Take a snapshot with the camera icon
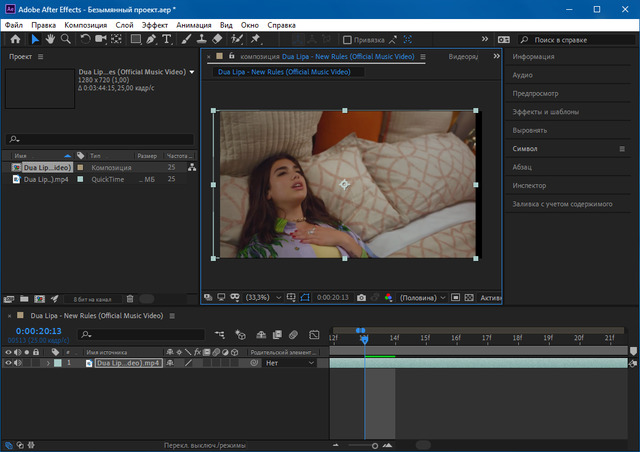640x452 pixels. pyautogui.click(x=361, y=297)
